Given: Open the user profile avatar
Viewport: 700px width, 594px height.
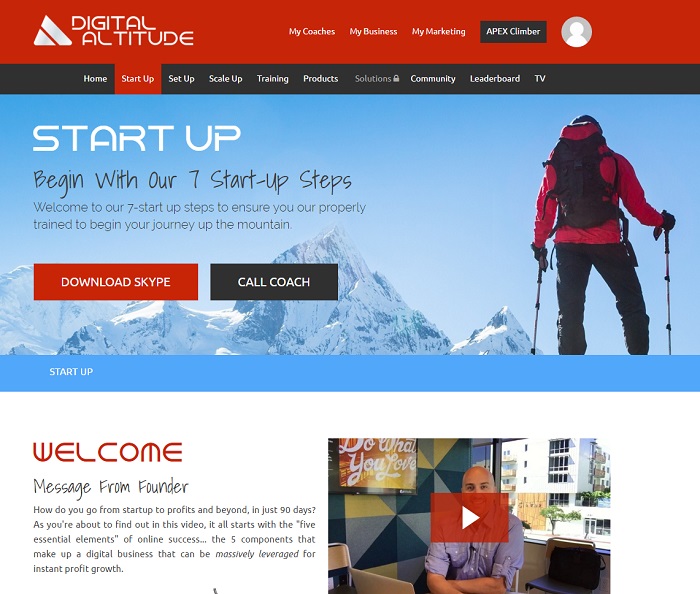Looking at the screenshot, I should (576, 32).
